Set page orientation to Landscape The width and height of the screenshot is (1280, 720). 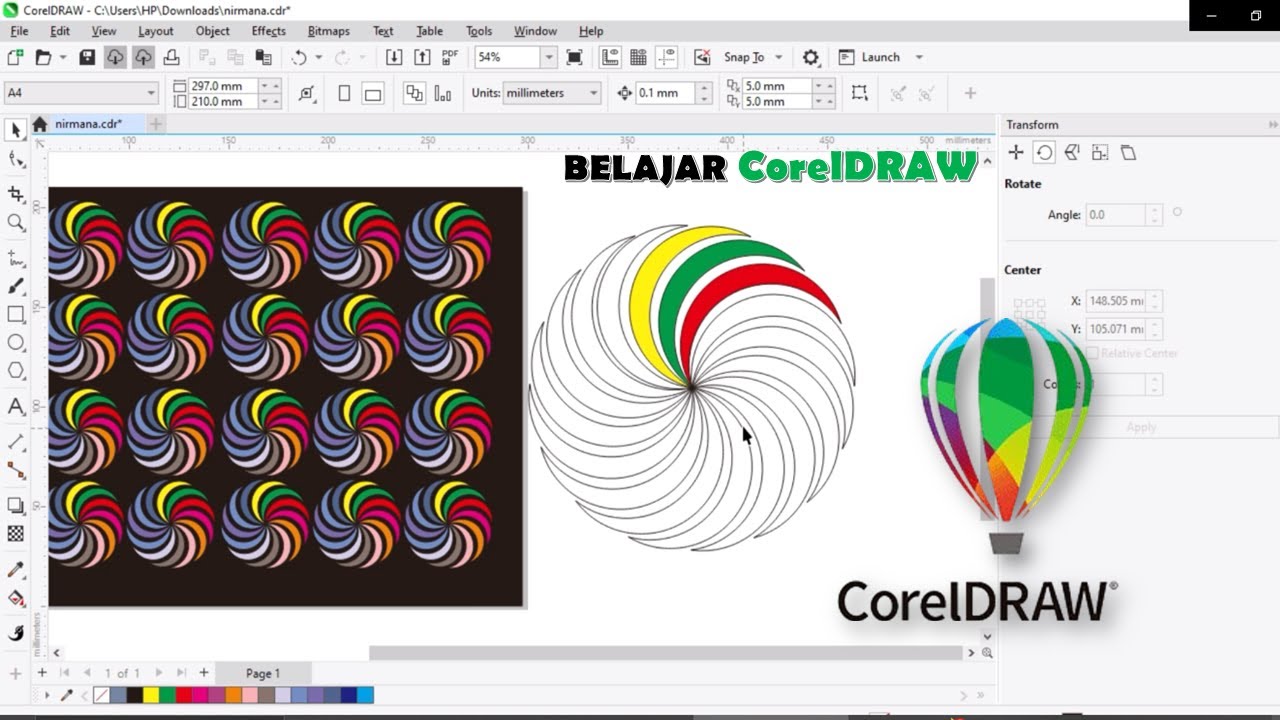pos(372,93)
